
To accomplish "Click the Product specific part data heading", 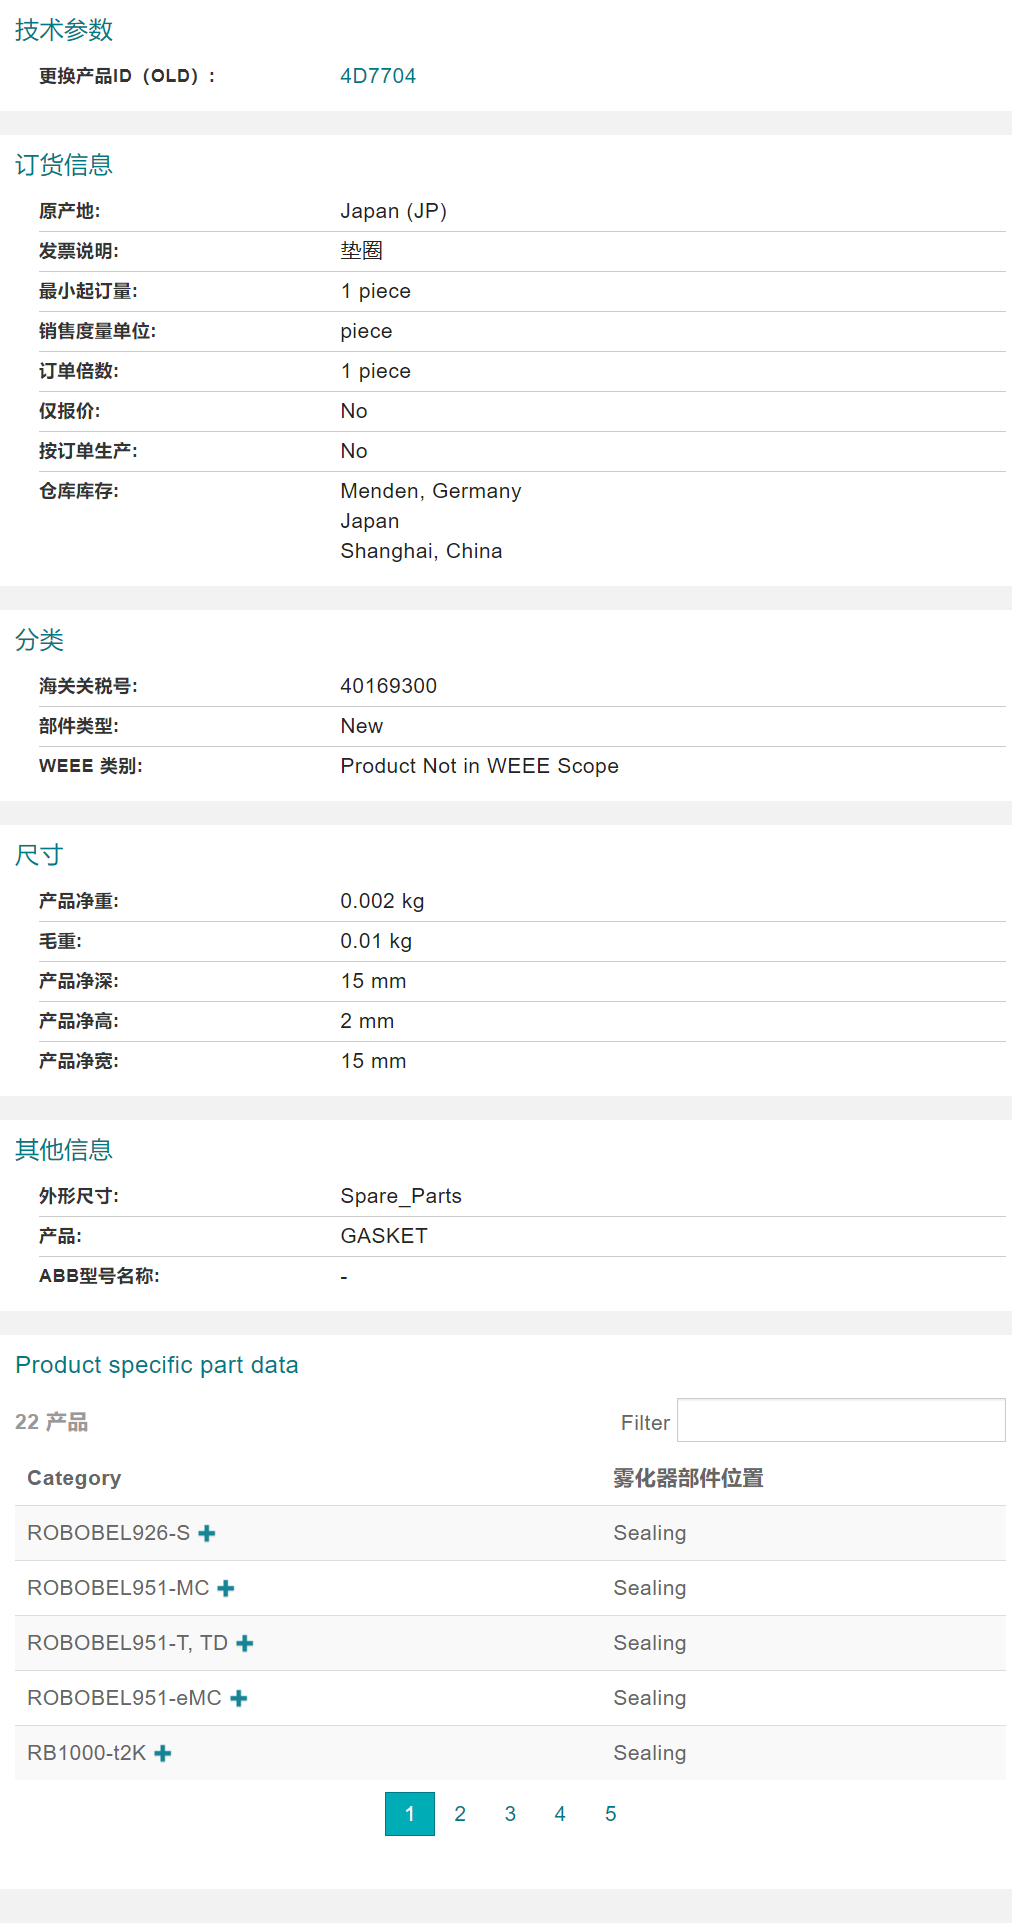I will click(157, 1365).
